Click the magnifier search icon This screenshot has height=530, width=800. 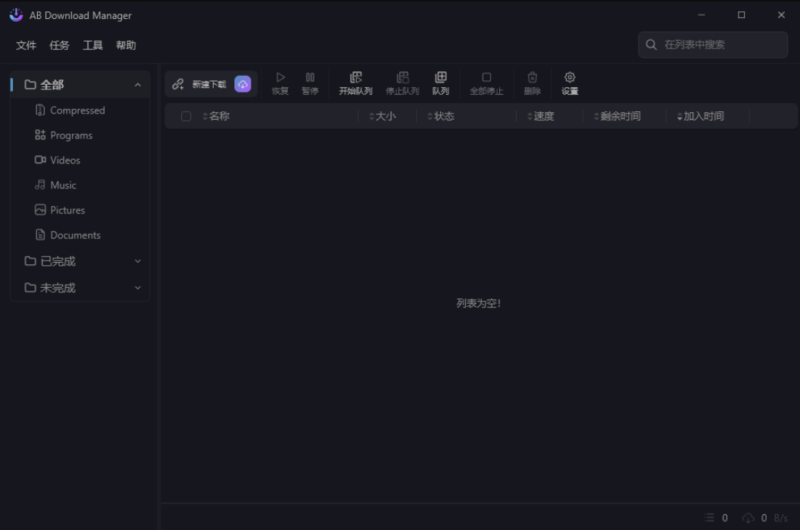[x=651, y=45]
